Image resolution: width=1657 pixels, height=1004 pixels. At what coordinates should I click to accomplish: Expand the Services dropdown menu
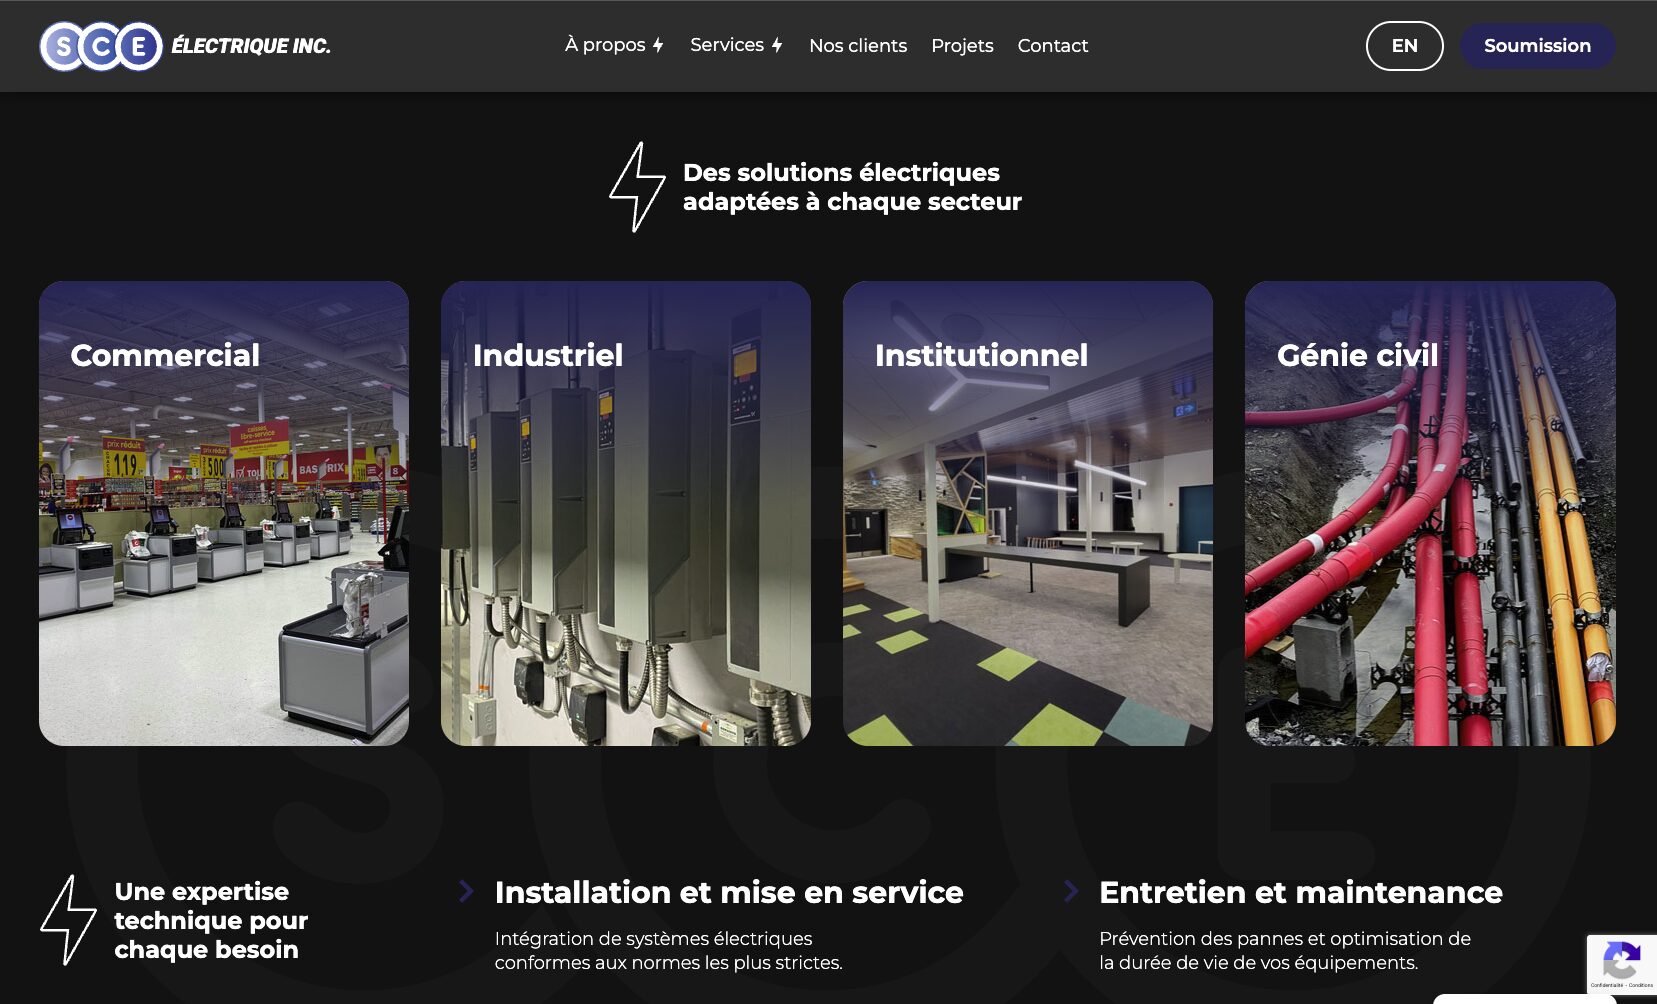click(x=726, y=45)
